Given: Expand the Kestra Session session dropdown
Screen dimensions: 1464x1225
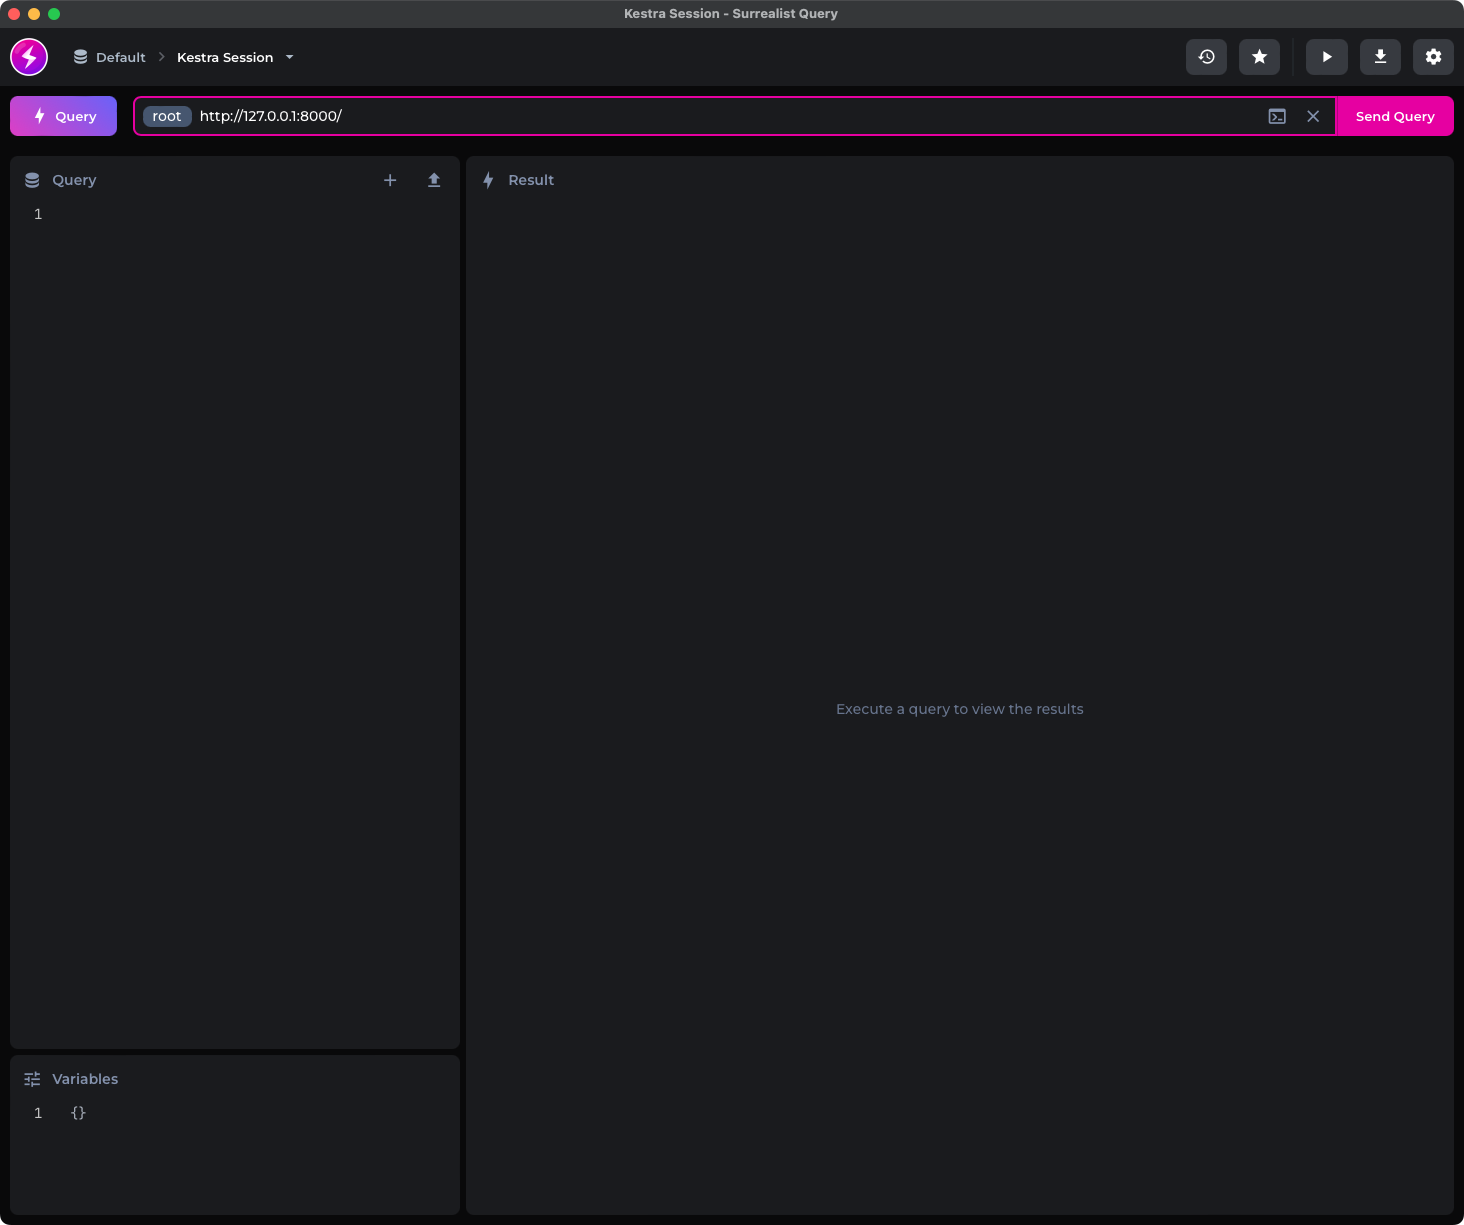Looking at the screenshot, I should coord(289,57).
